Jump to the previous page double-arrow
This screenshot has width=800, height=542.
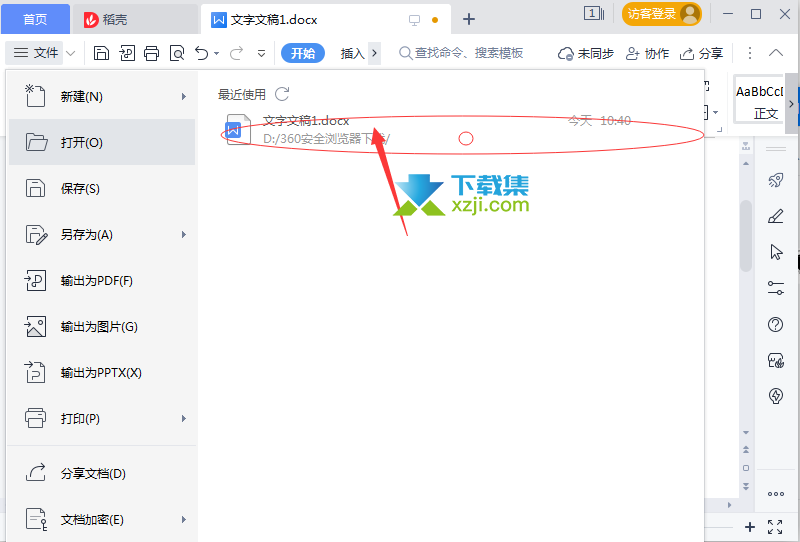tap(746, 450)
